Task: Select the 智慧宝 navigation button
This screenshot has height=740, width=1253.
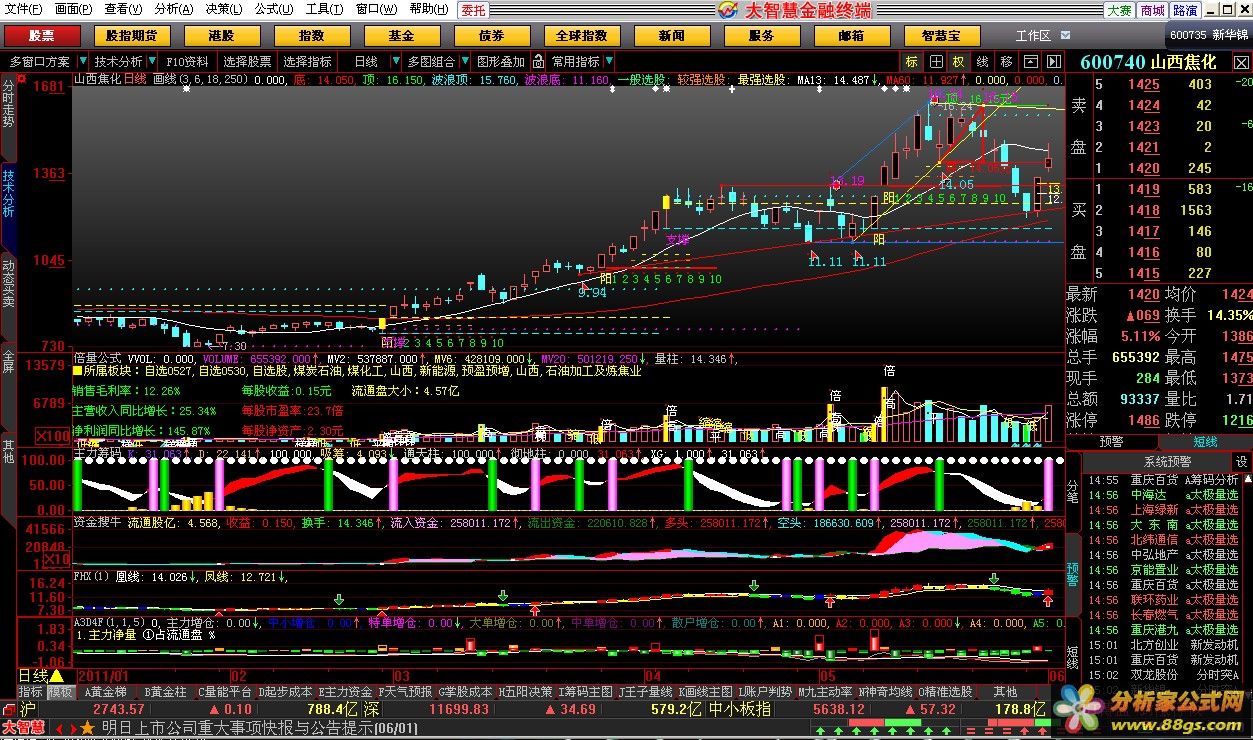Action: [x=941, y=35]
